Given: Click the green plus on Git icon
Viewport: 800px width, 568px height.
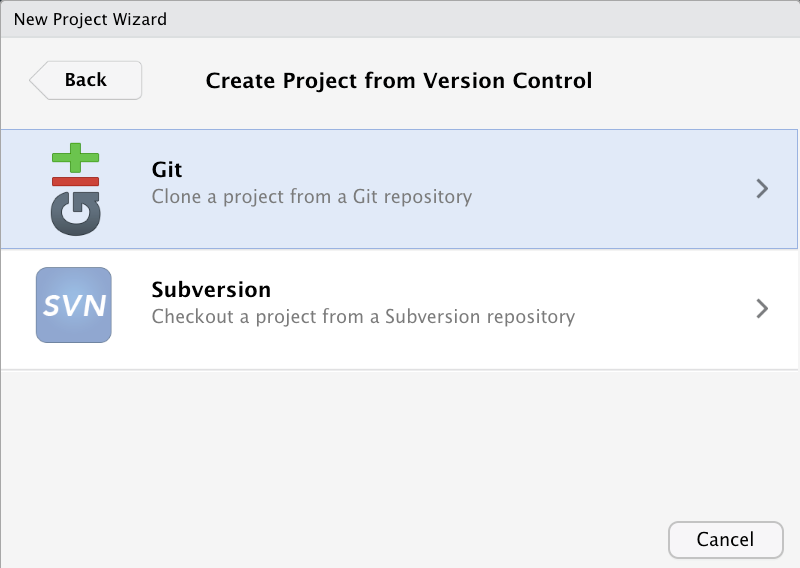Looking at the screenshot, I should (76, 158).
